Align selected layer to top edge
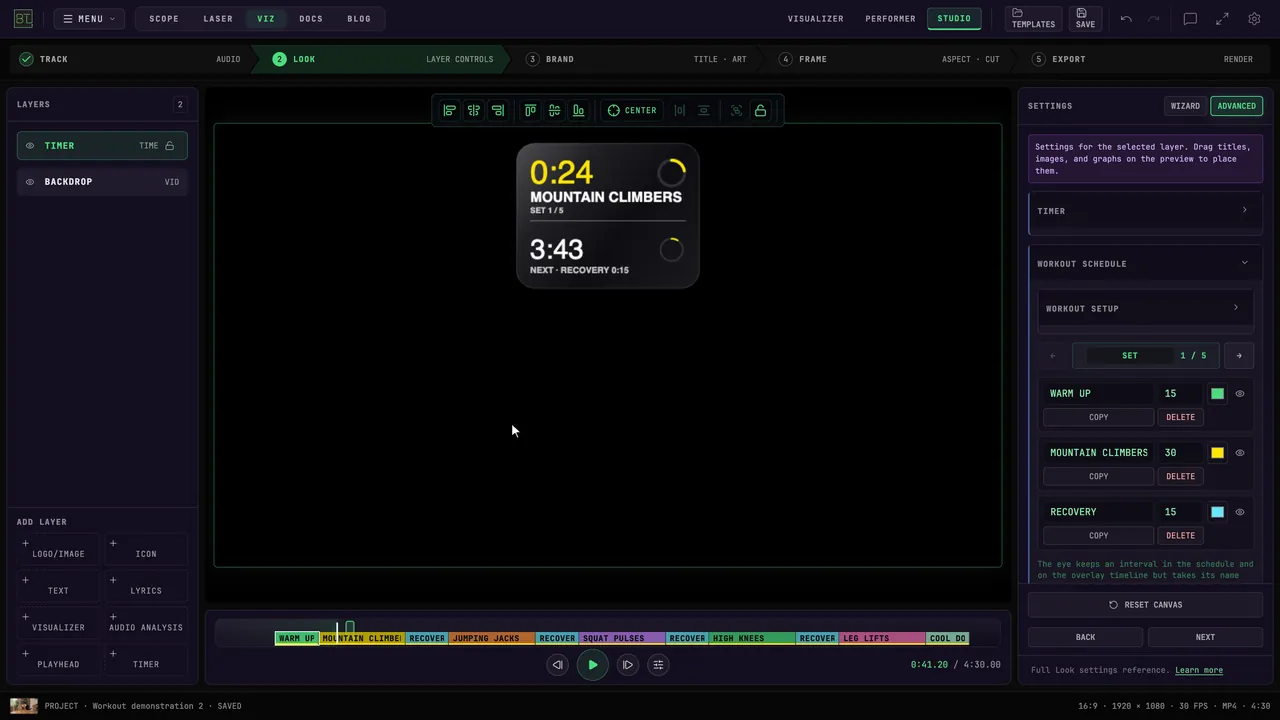 click(530, 110)
